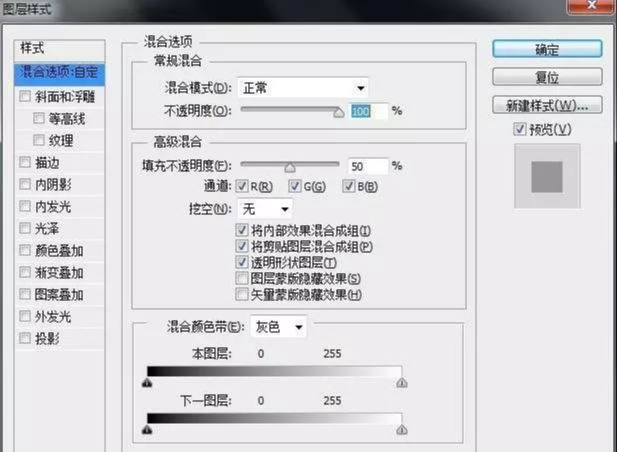Click the 新建样式(W)... button

pos(547,105)
